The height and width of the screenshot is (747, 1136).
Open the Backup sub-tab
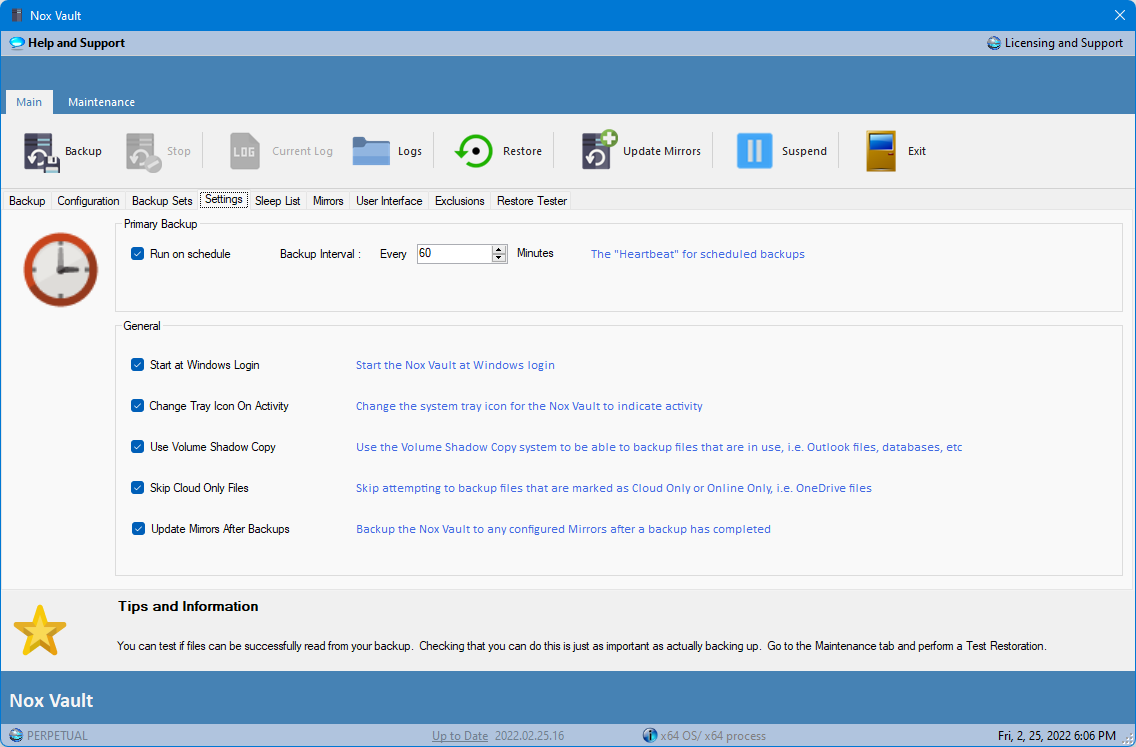(27, 201)
